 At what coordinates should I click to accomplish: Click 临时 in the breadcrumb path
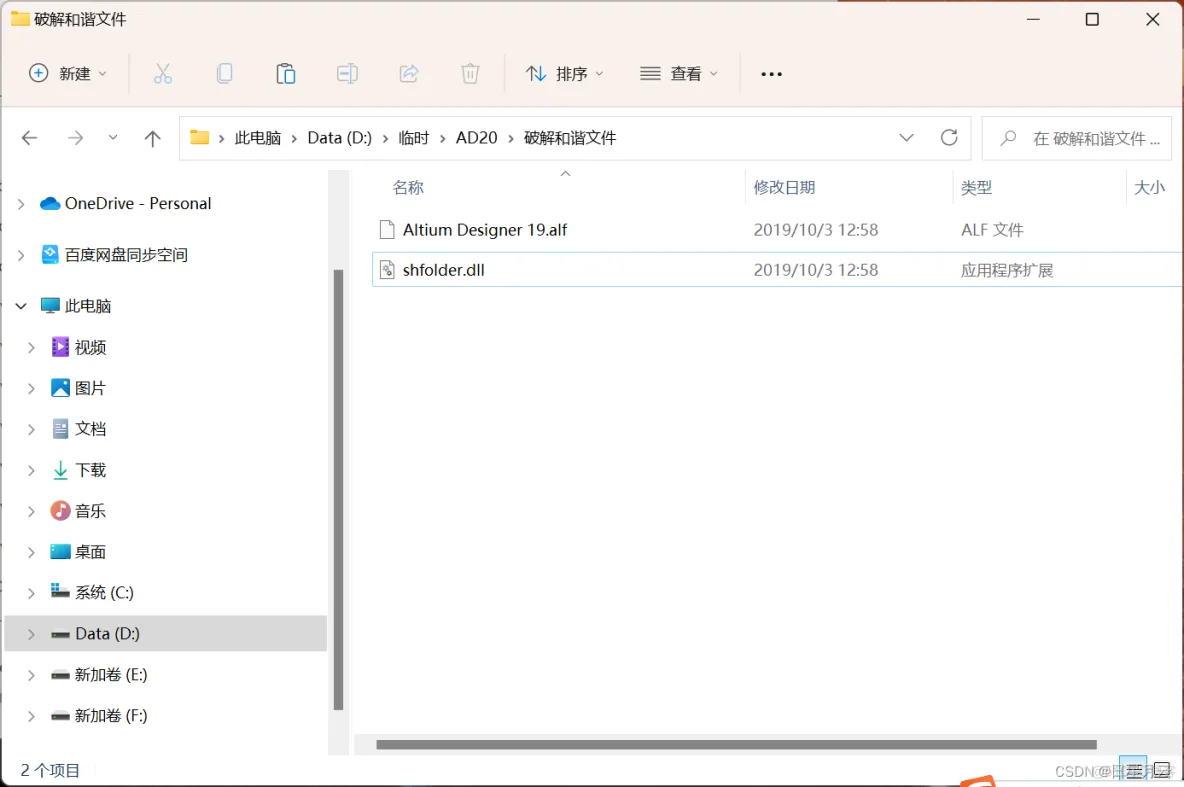414,137
